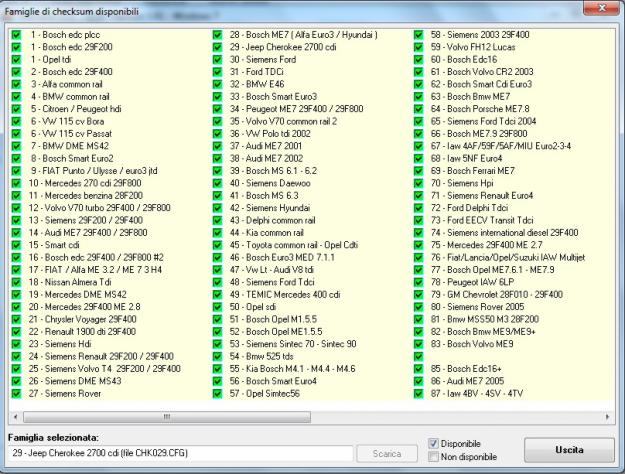Click the scrollbar left arrow
The image size is (625, 474).
point(16,417)
